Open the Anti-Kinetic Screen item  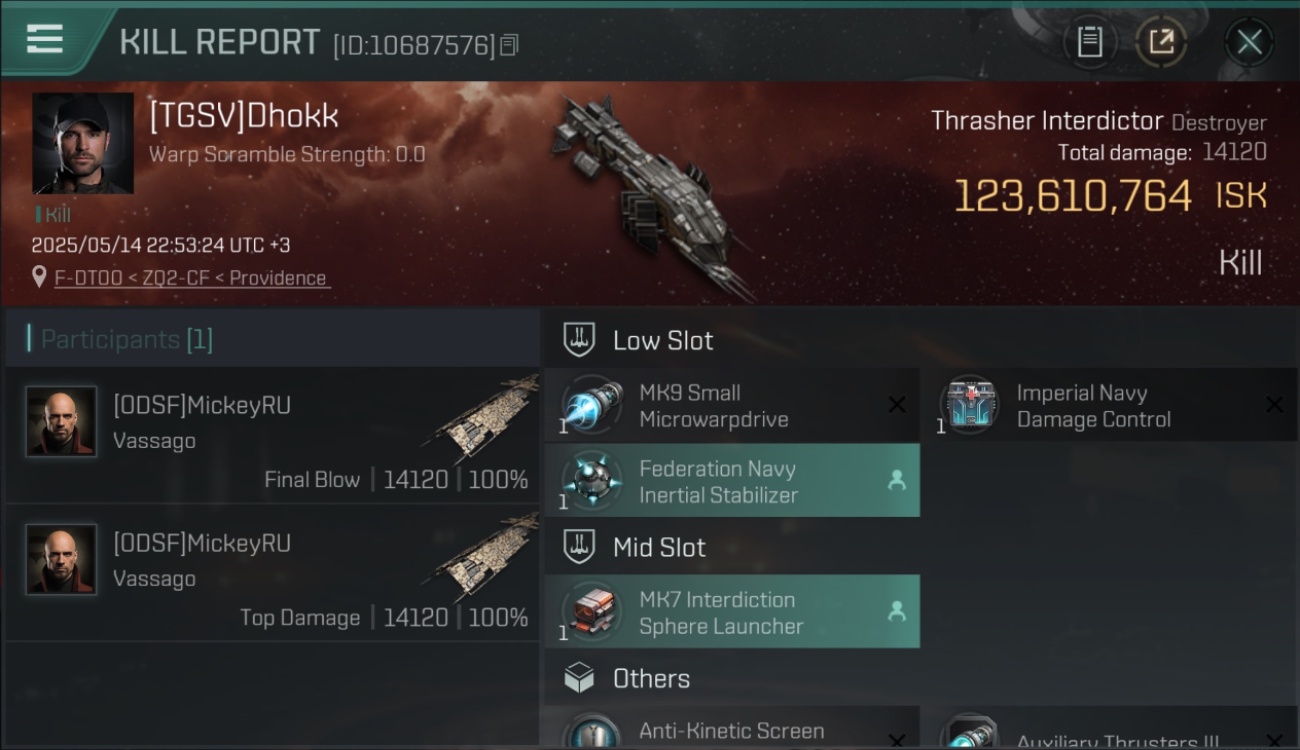click(x=731, y=729)
